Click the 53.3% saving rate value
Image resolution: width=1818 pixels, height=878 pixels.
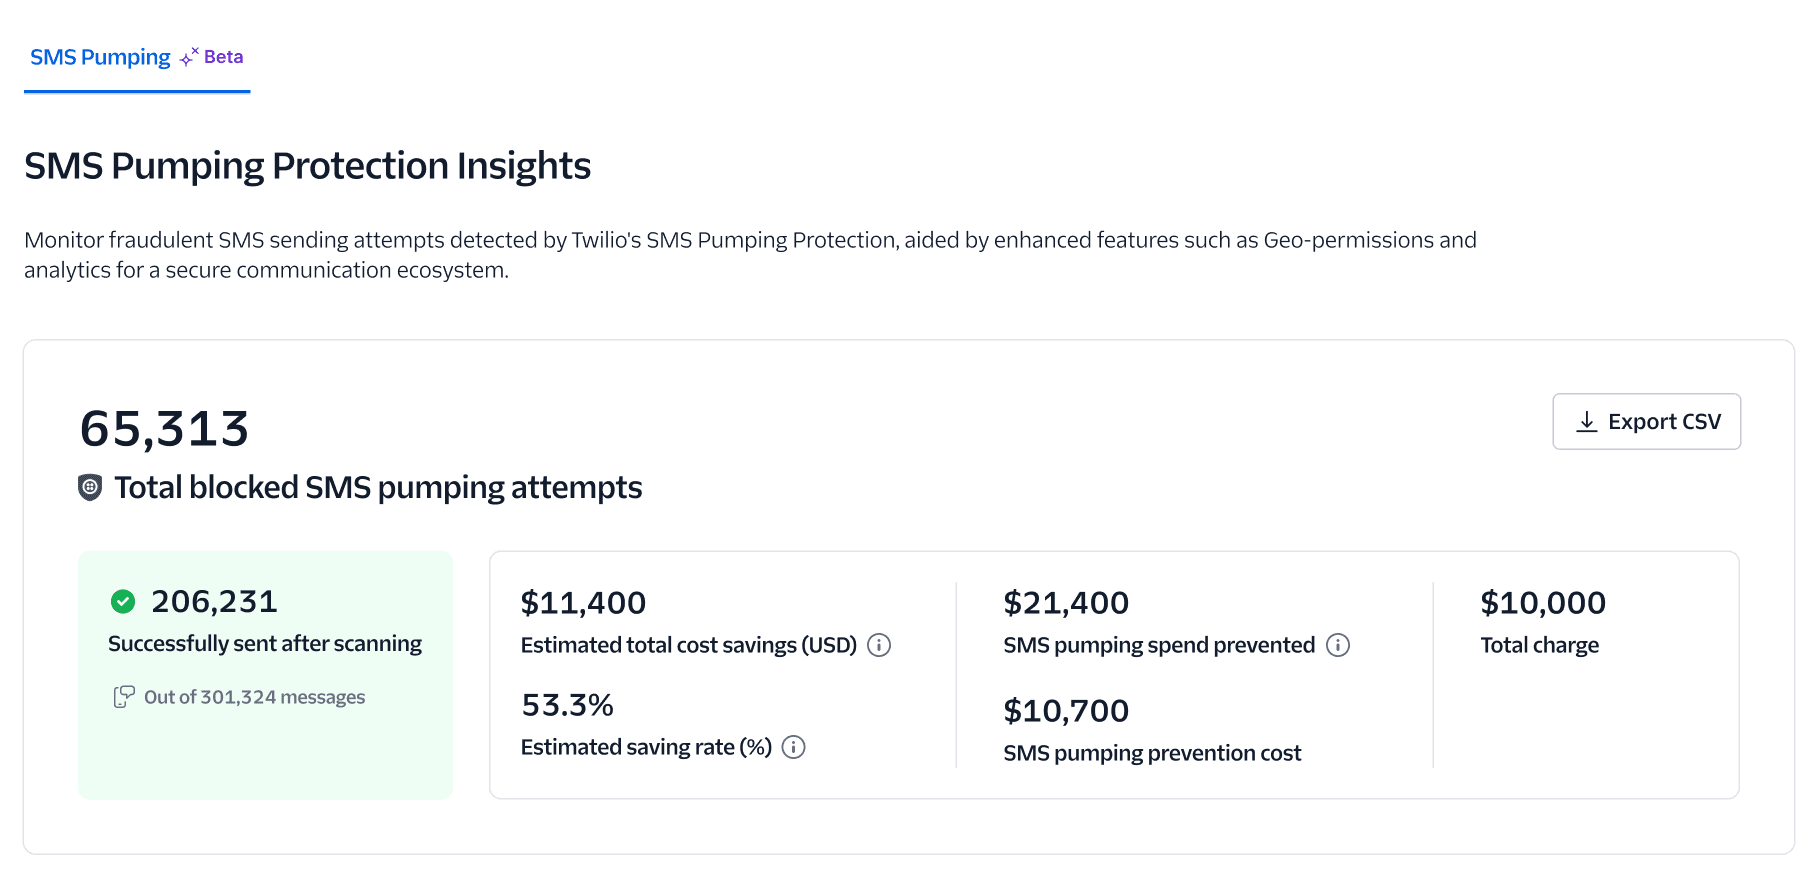pos(567,706)
